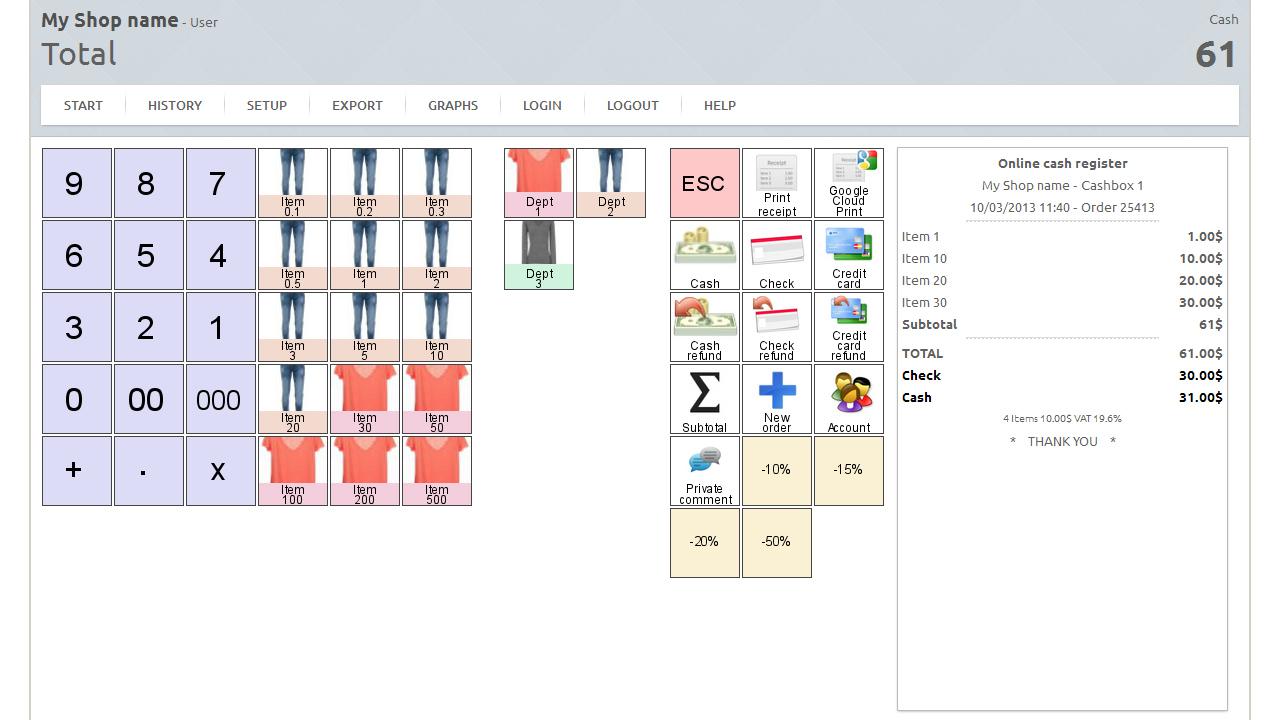The width and height of the screenshot is (1280, 720).
Task: Open the EXPORT menu item
Action: tap(357, 105)
